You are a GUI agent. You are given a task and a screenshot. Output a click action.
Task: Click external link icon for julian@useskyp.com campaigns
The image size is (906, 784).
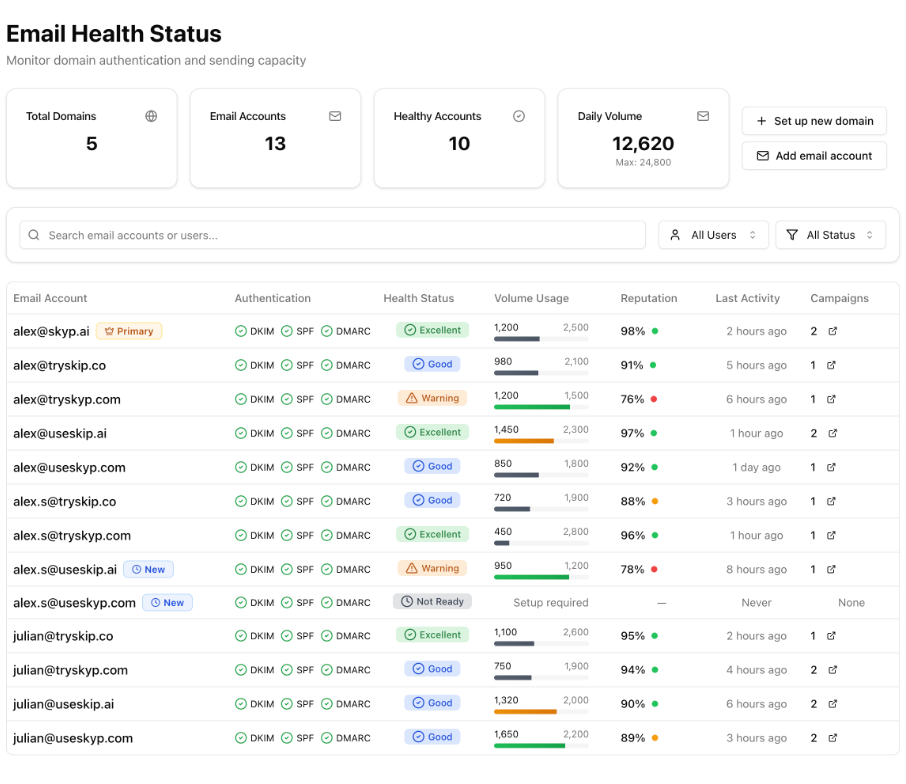click(832, 738)
